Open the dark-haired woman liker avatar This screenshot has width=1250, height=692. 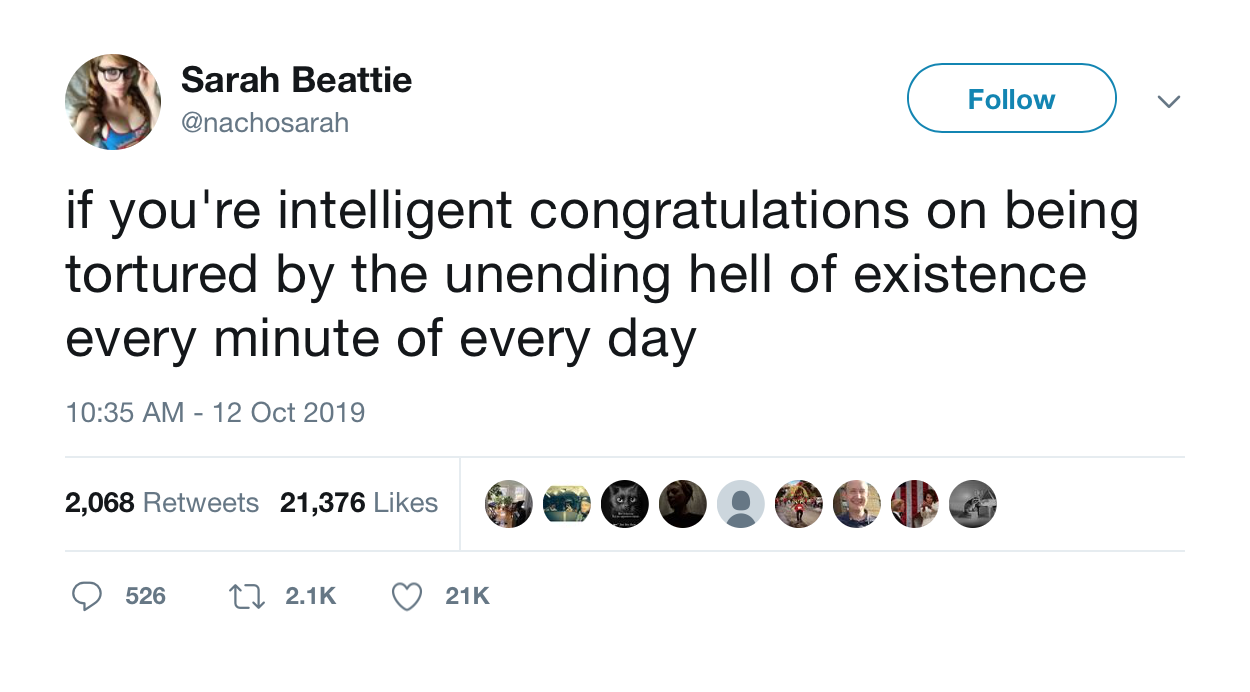pyautogui.click(x=683, y=503)
